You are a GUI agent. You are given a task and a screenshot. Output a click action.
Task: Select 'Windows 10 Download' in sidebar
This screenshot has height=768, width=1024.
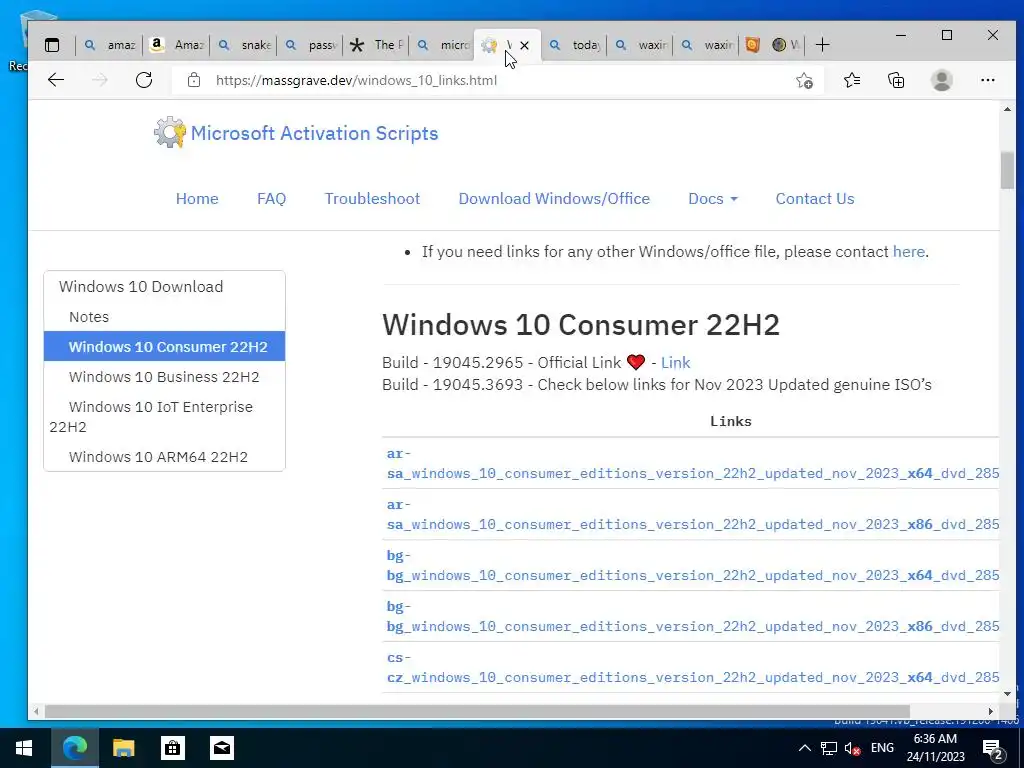point(141,287)
